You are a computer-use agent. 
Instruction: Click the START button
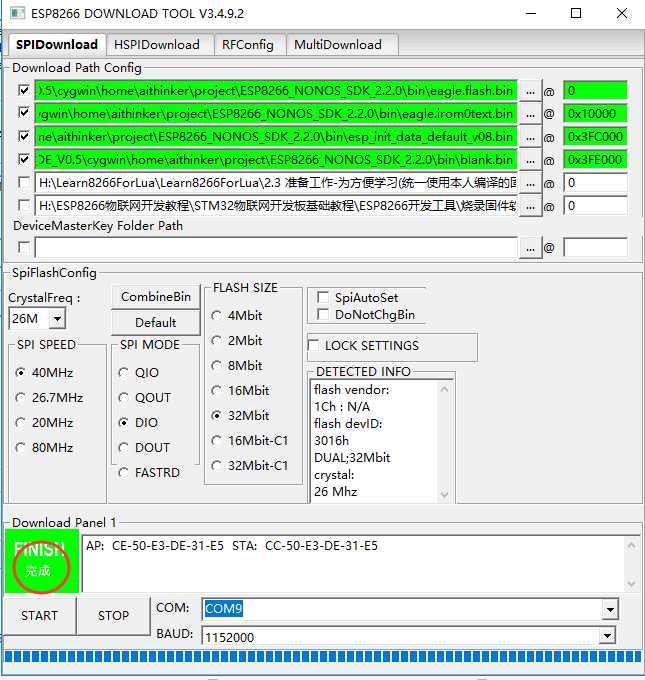tap(39, 615)
